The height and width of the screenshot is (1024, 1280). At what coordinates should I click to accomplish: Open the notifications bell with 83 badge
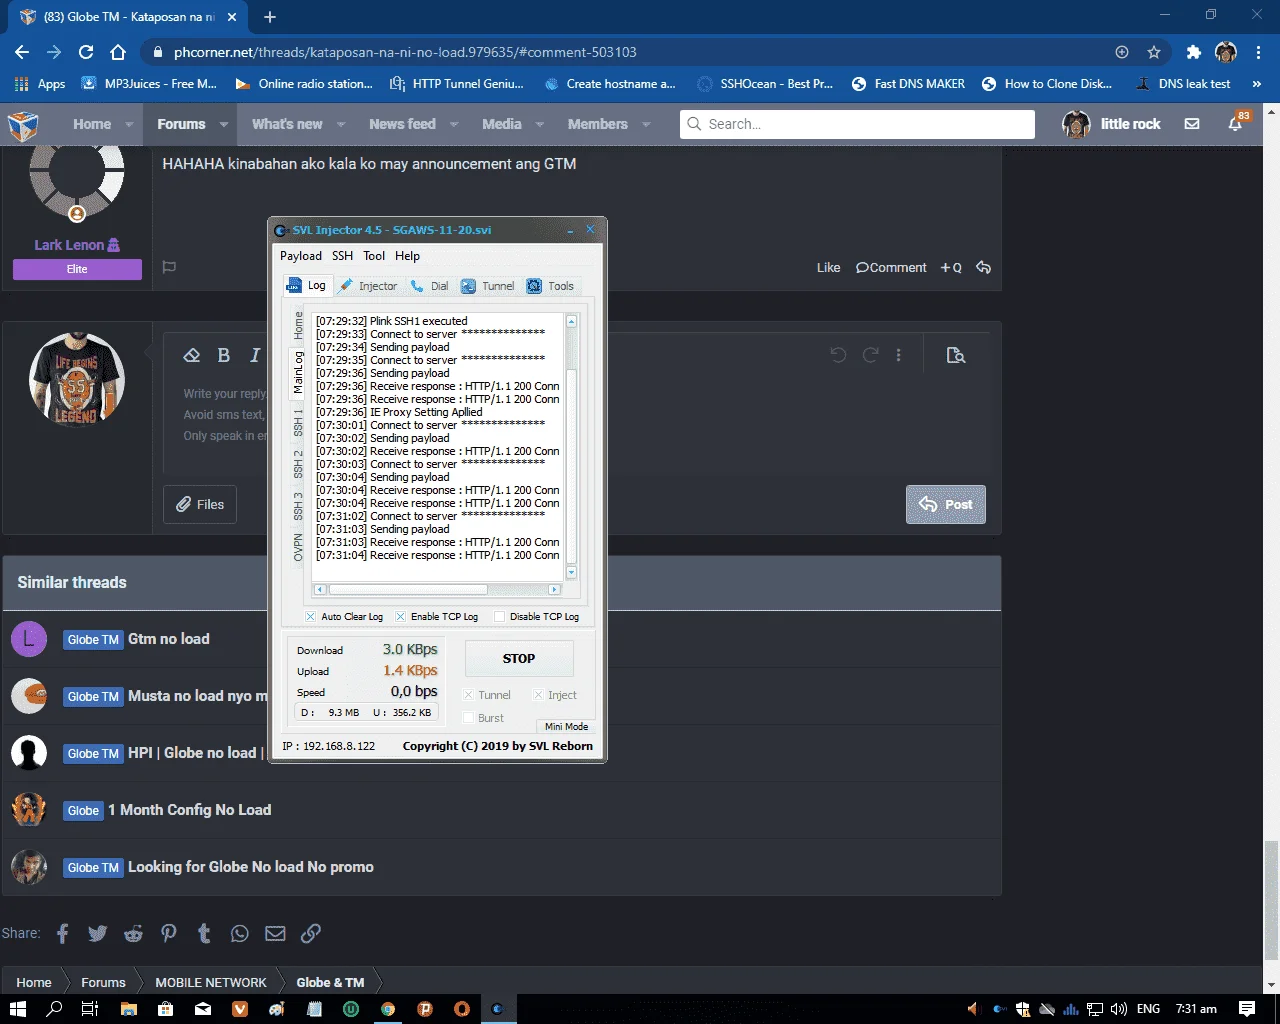[1236, 123]
